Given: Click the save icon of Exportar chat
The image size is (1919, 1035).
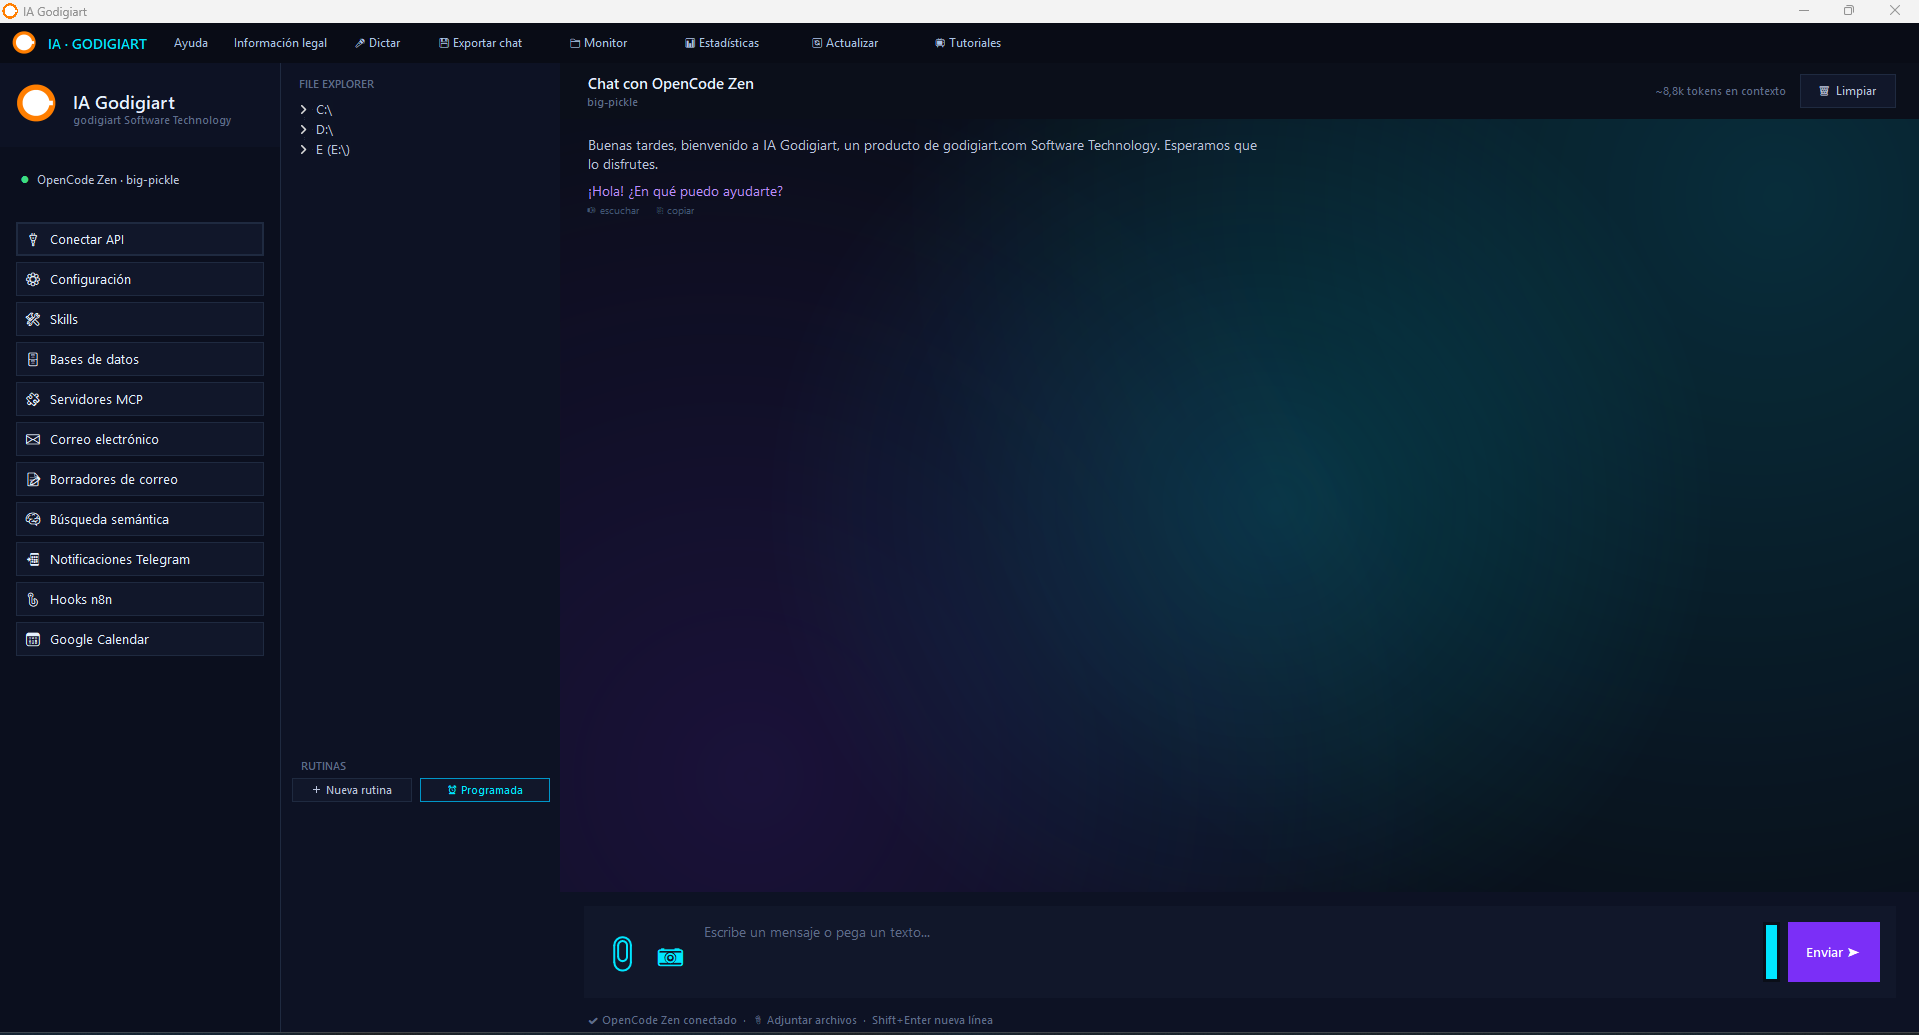Looking at the screenshot, I should click(444, 43).
